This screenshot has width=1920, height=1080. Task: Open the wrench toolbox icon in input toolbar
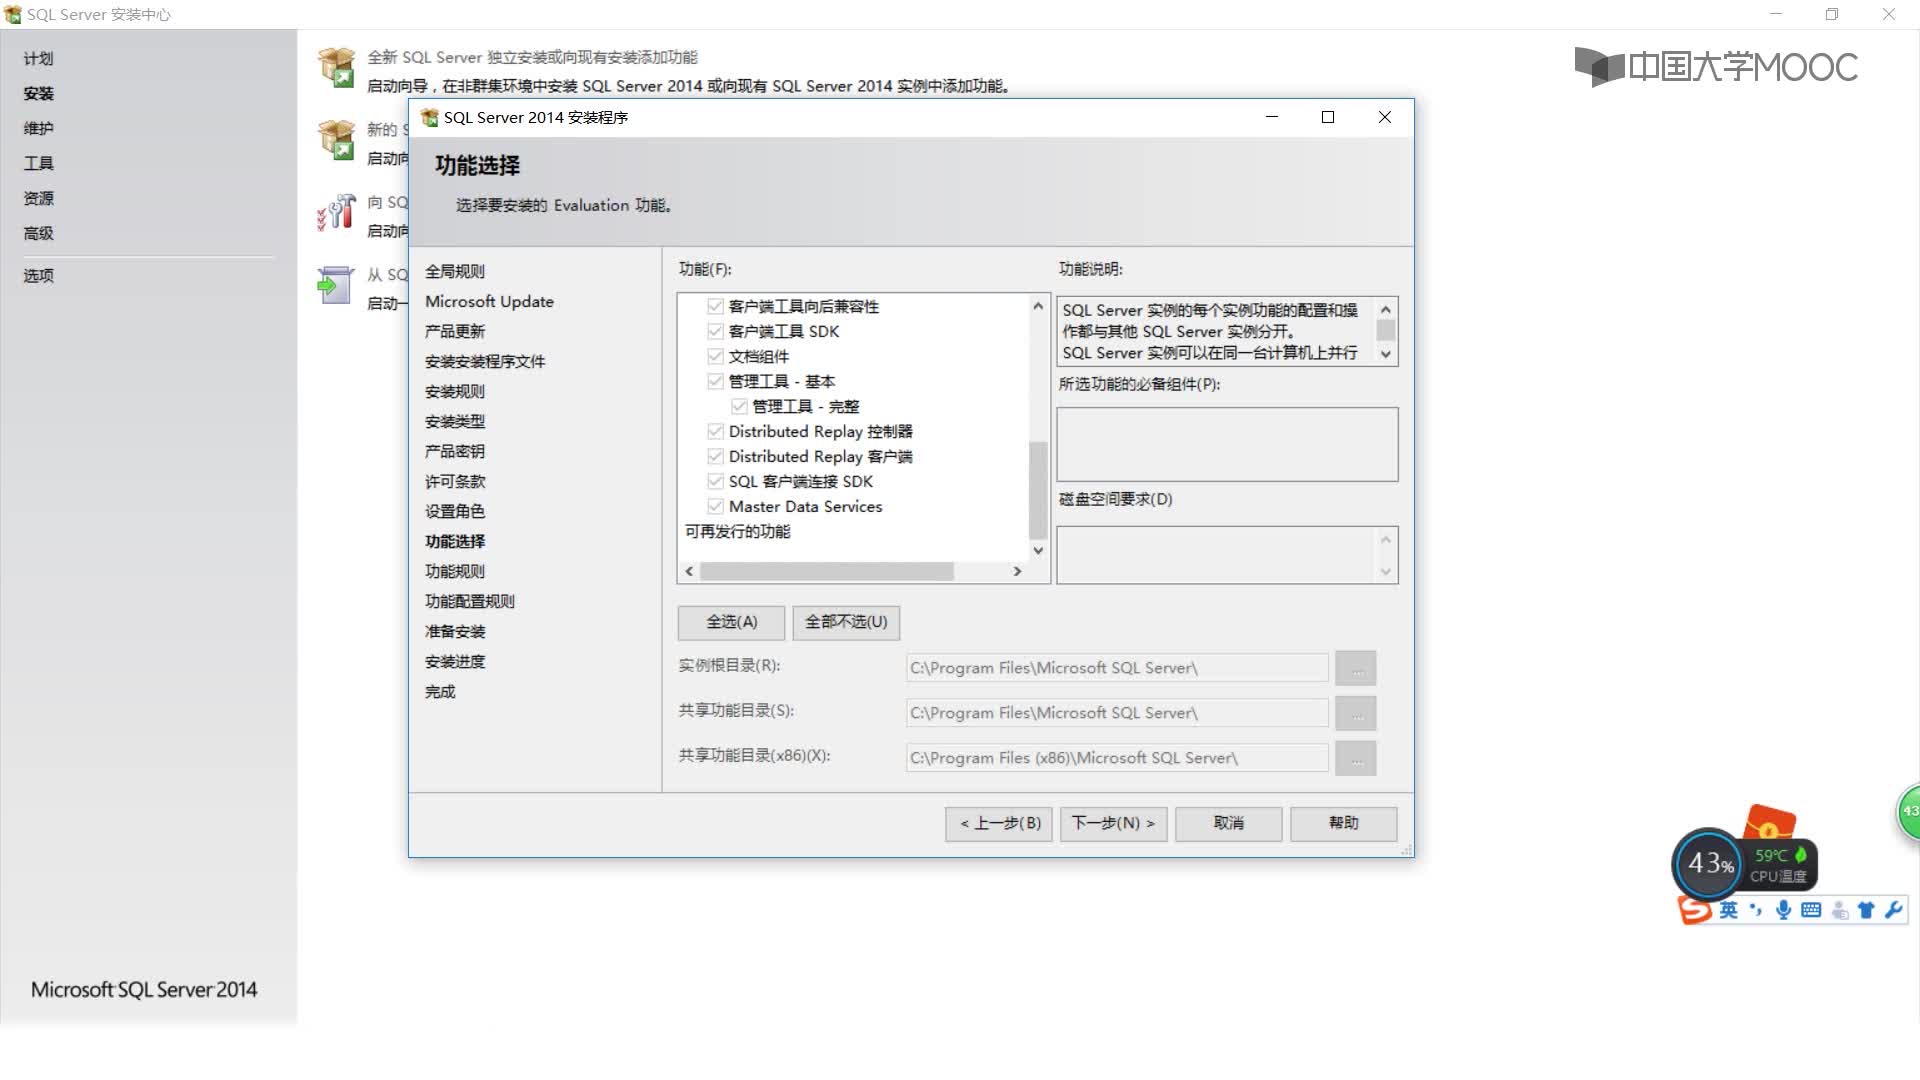pyautogui.click(x=1893, y=910)
